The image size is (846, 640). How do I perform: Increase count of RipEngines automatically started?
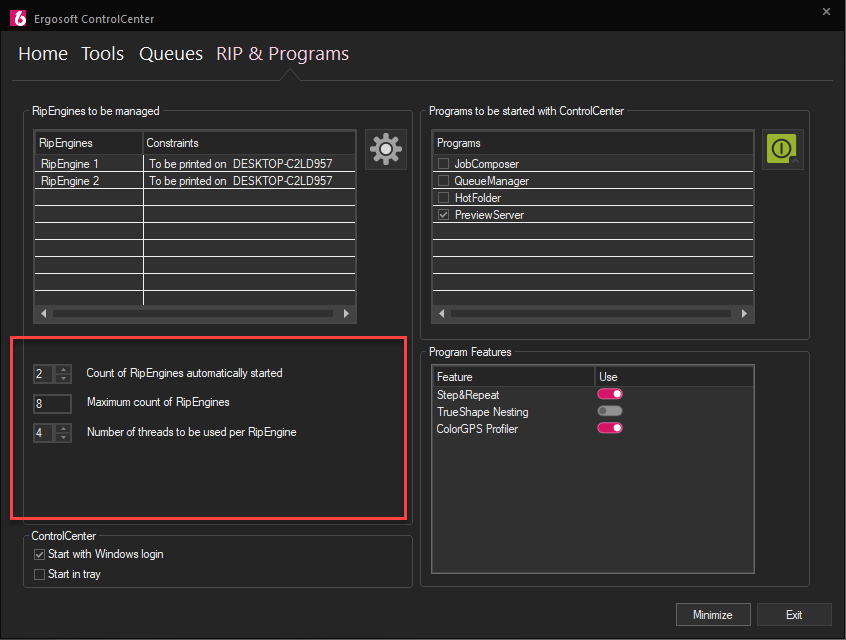click(64, 369)
